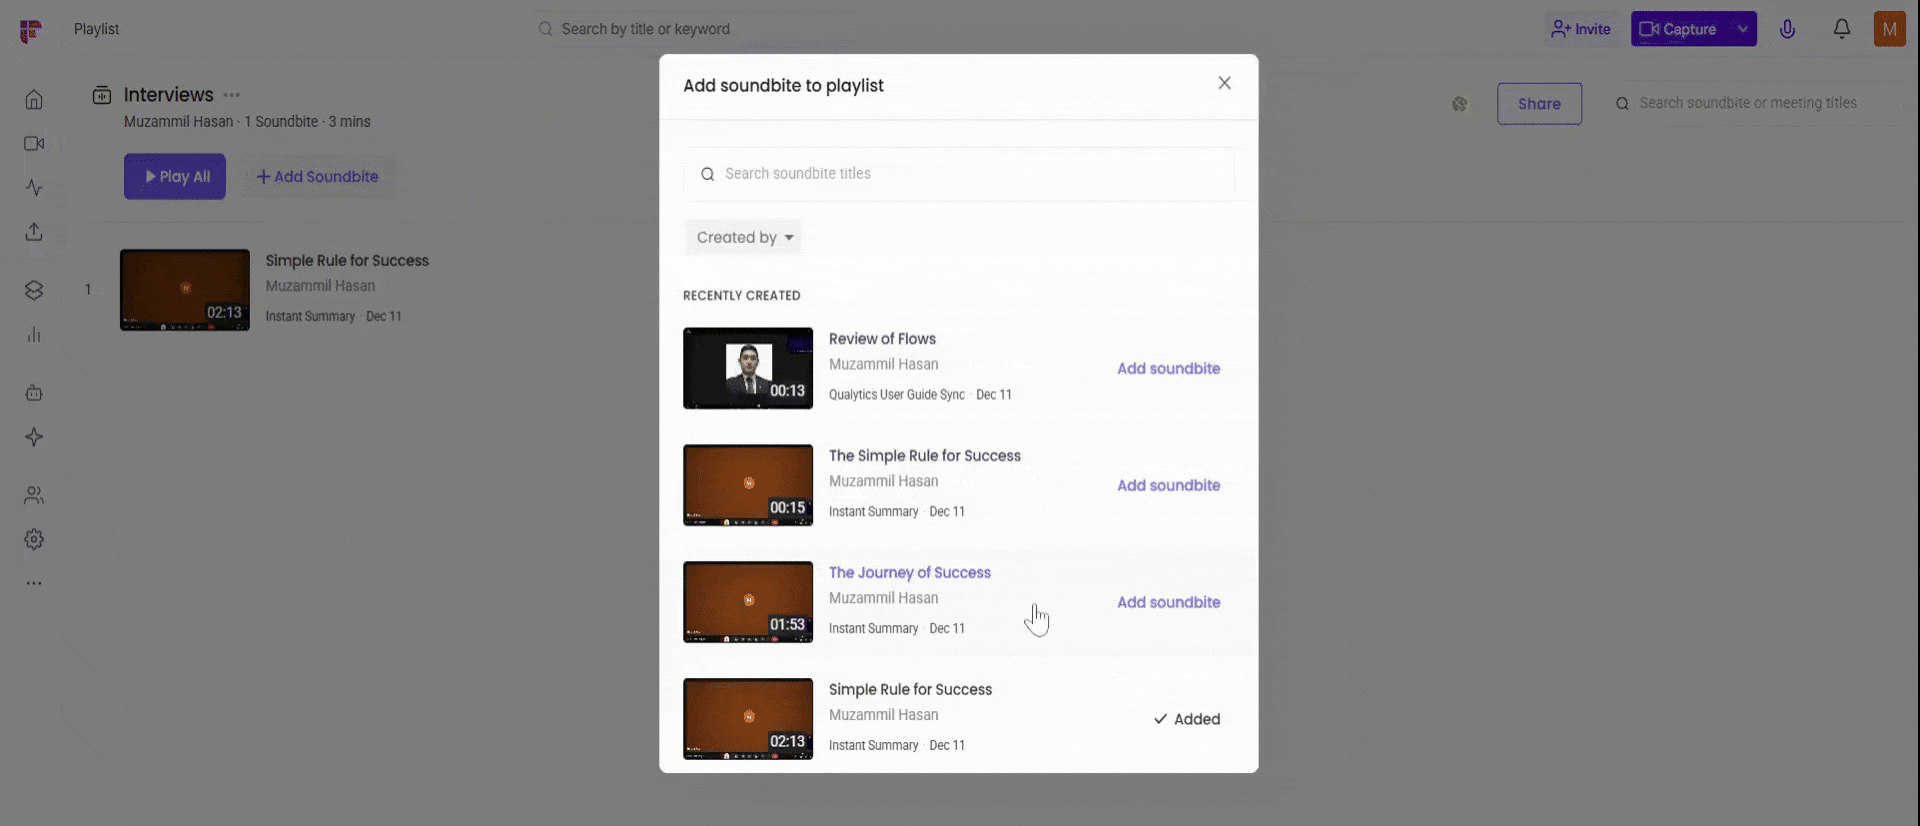This screenshot has width=1920, height=826.
Task: Focus the Search soundbite titles field
Action: tap(959, 174)
